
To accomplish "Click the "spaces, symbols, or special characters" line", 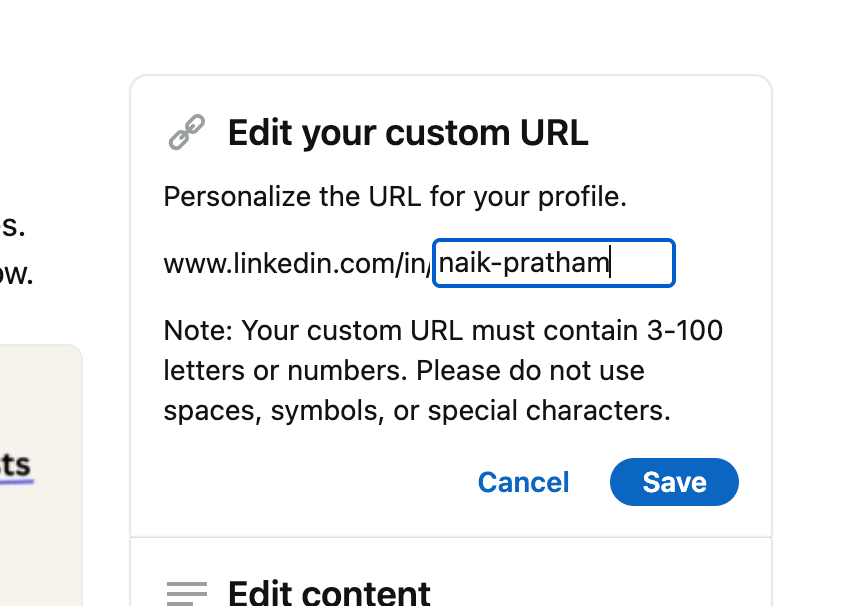I will pos(416,410).
